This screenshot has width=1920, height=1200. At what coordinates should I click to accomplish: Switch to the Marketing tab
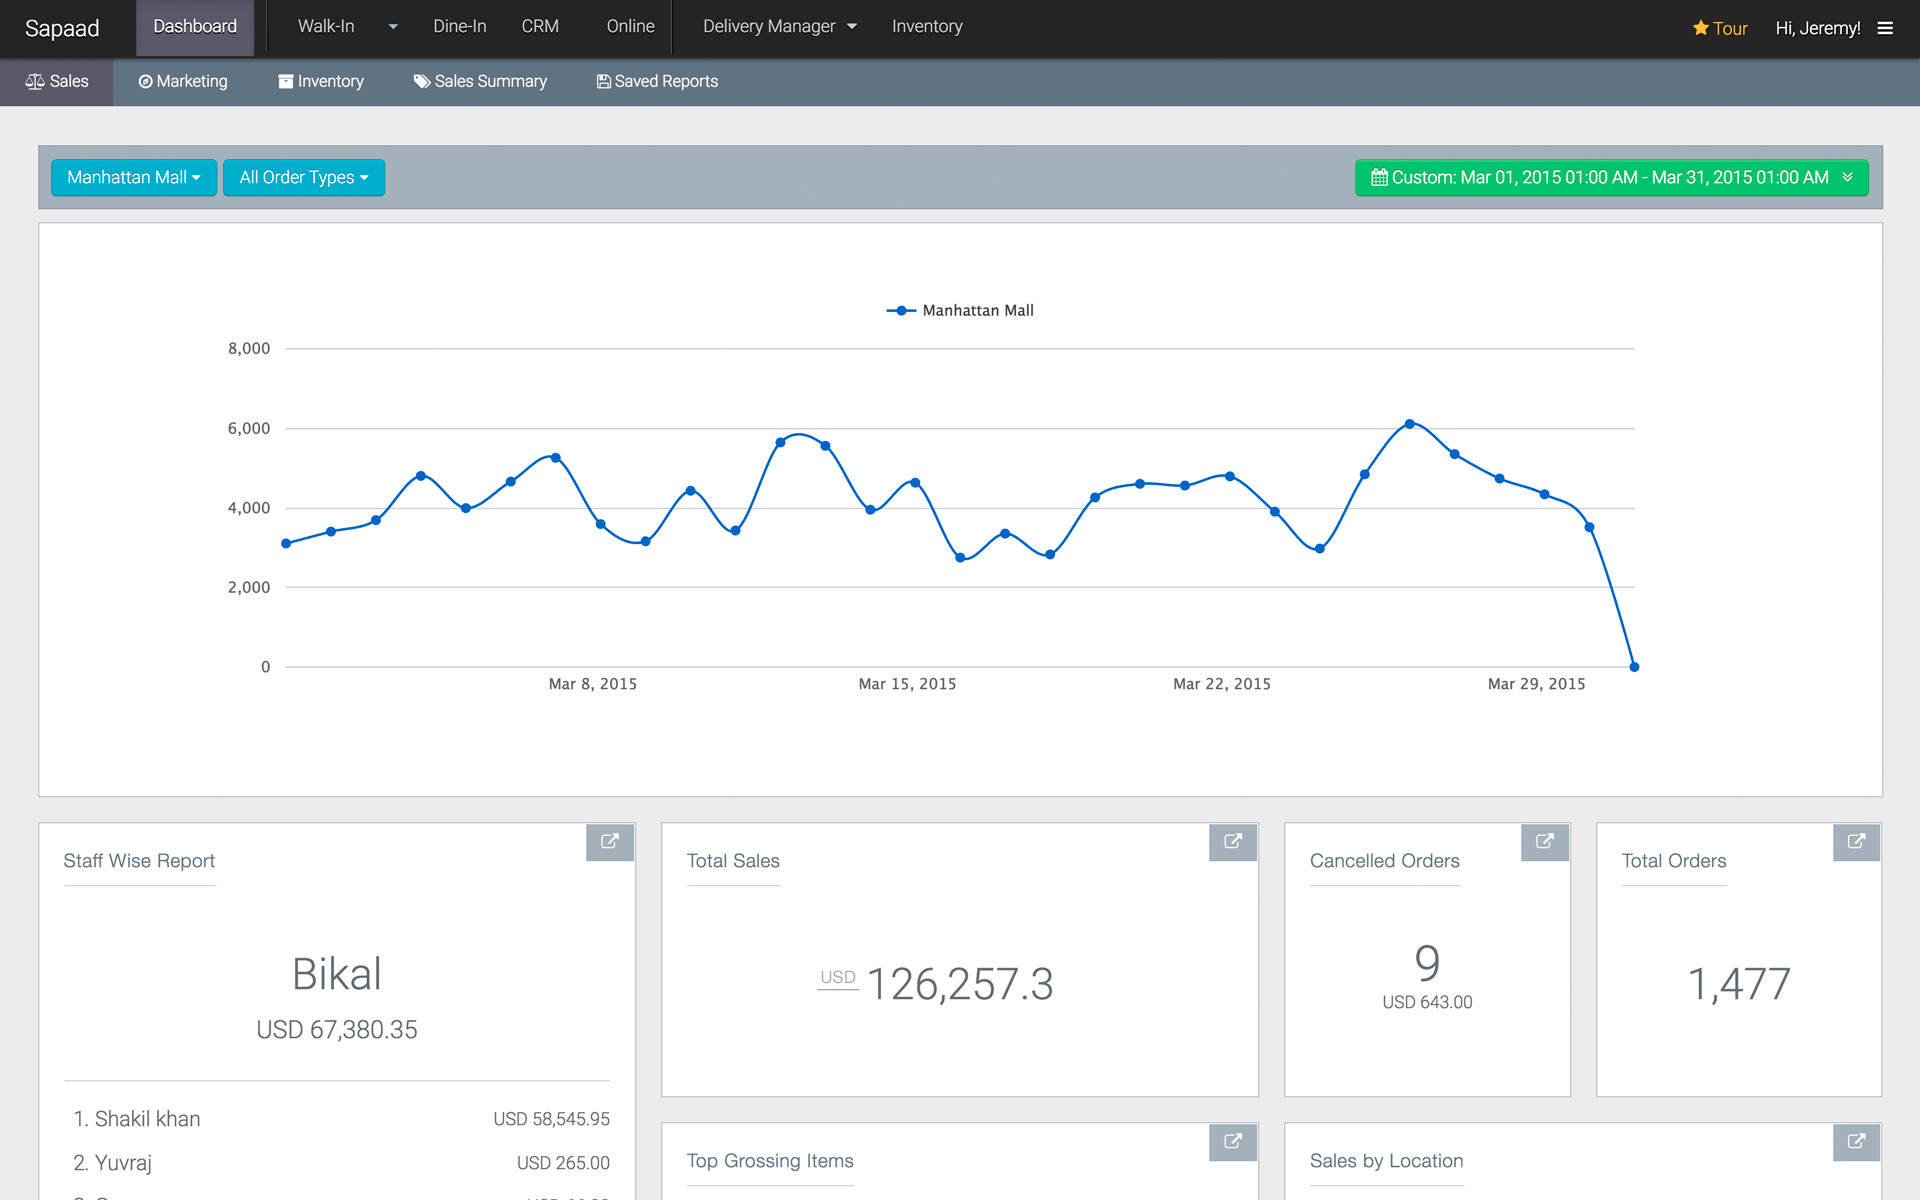click(183, 81)
